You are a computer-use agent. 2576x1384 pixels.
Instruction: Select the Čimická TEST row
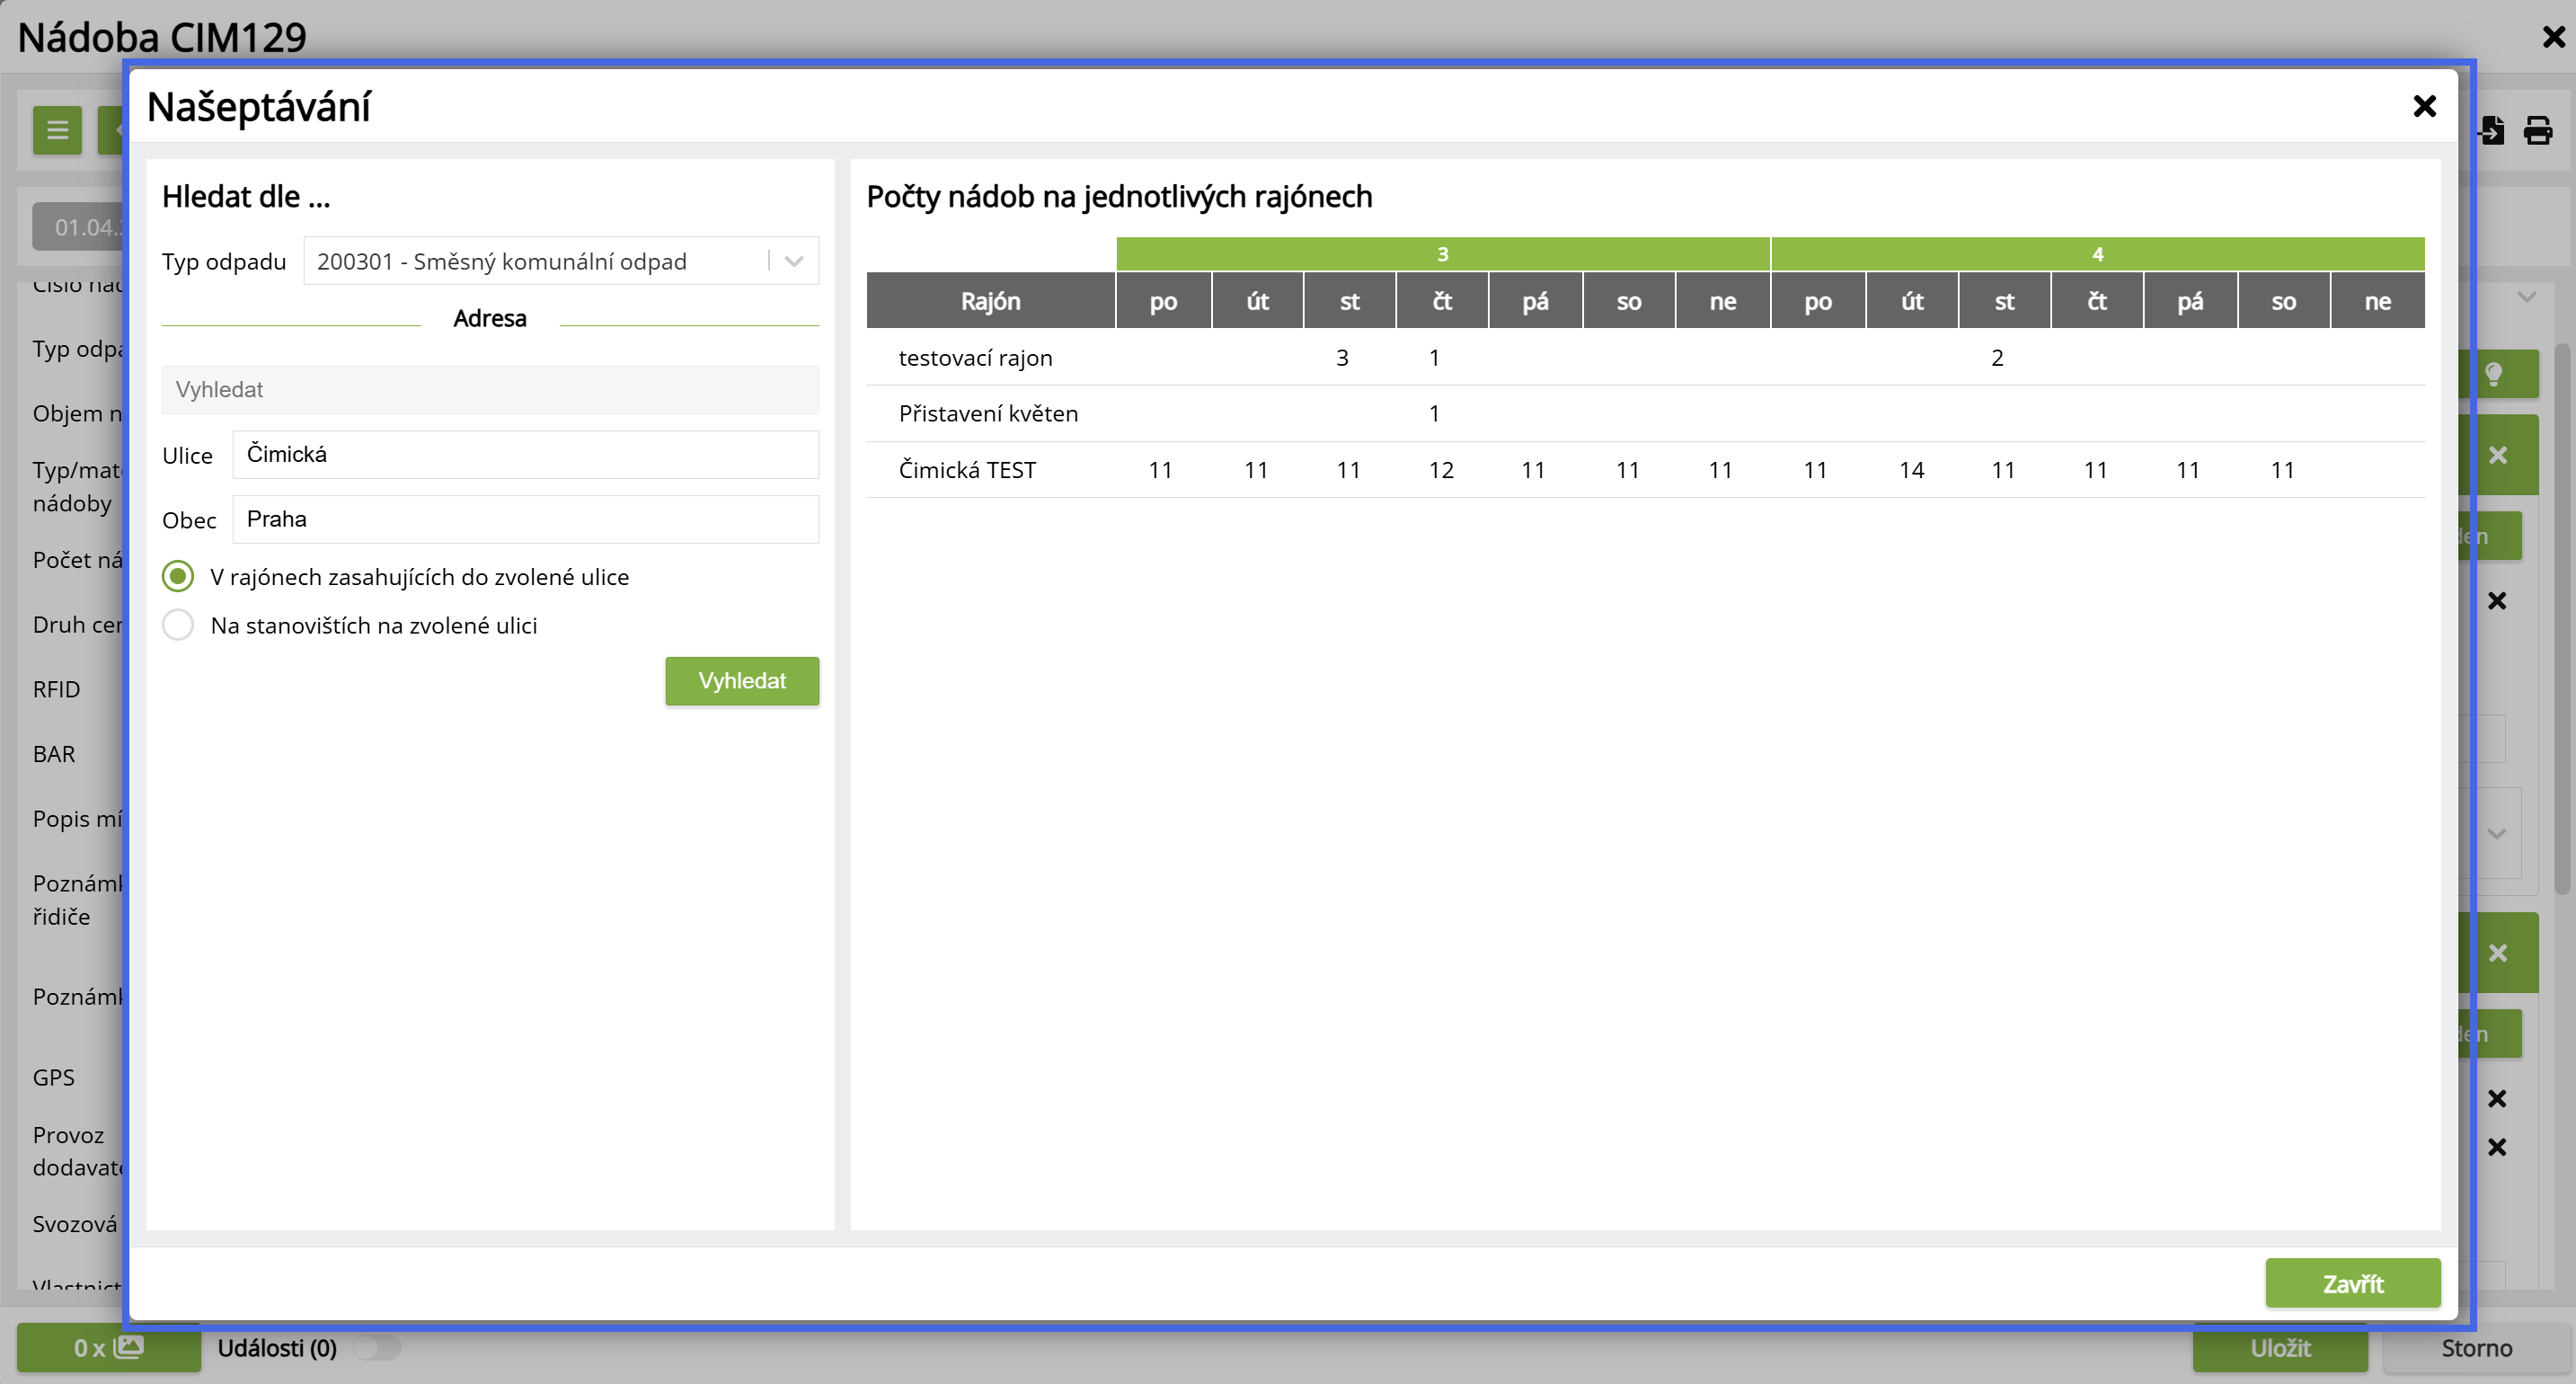(x=967, y=470)
